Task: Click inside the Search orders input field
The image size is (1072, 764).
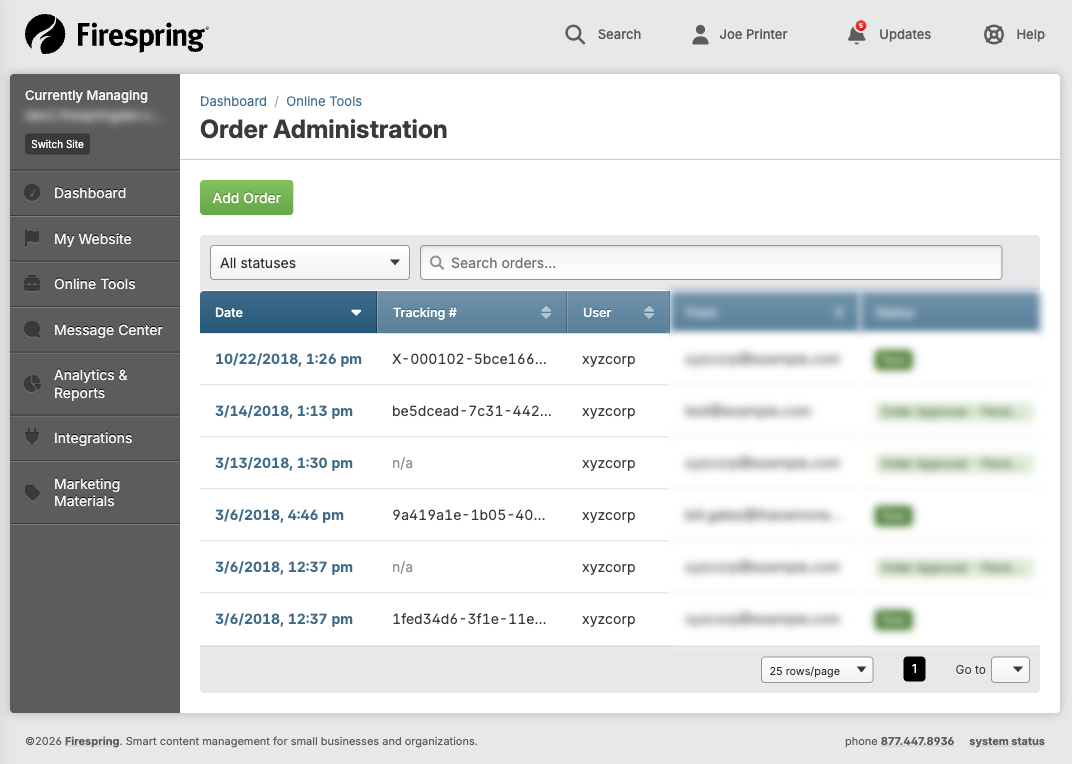Action: 711,263
